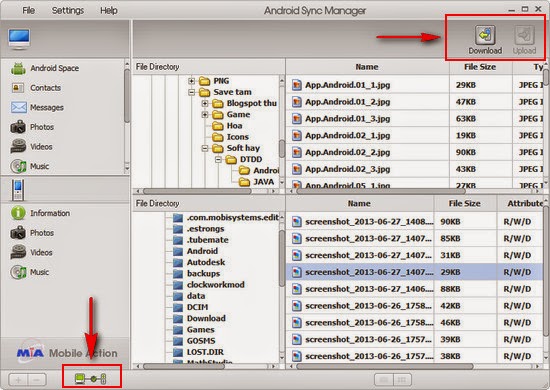Collapse the Save tam folder
Screen dimensions: 550x390
(192, 92)
